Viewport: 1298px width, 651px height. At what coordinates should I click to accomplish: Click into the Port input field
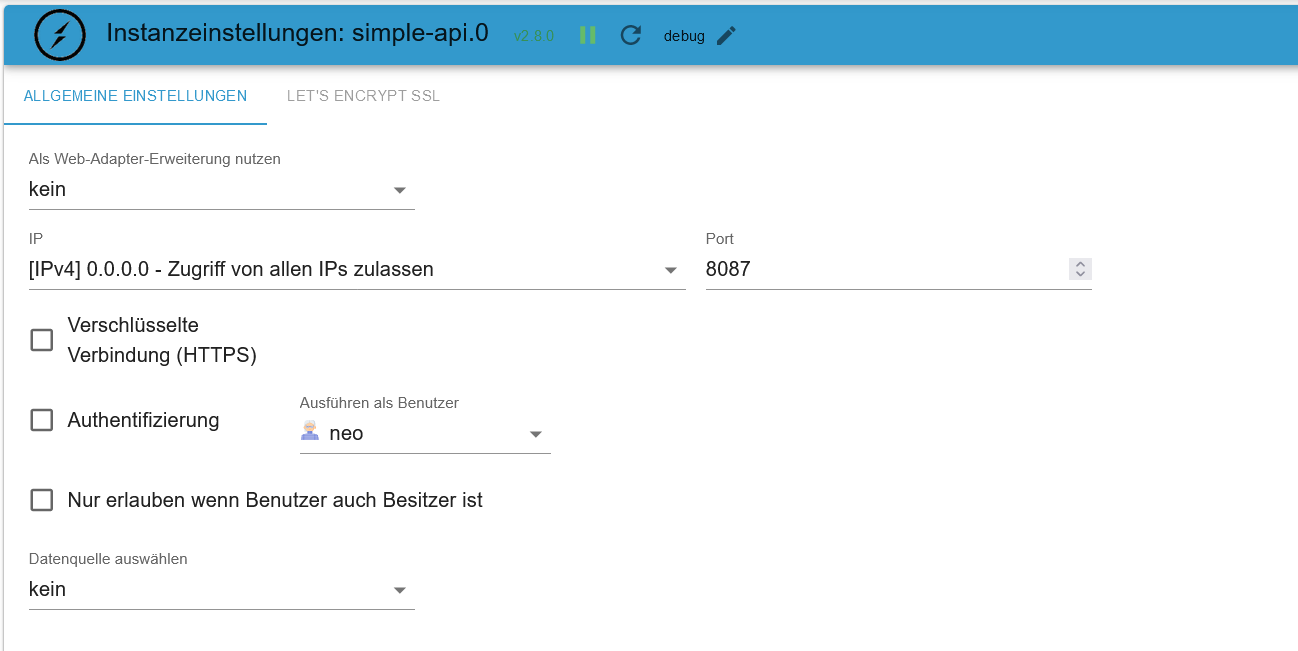(x=880, y=269)
